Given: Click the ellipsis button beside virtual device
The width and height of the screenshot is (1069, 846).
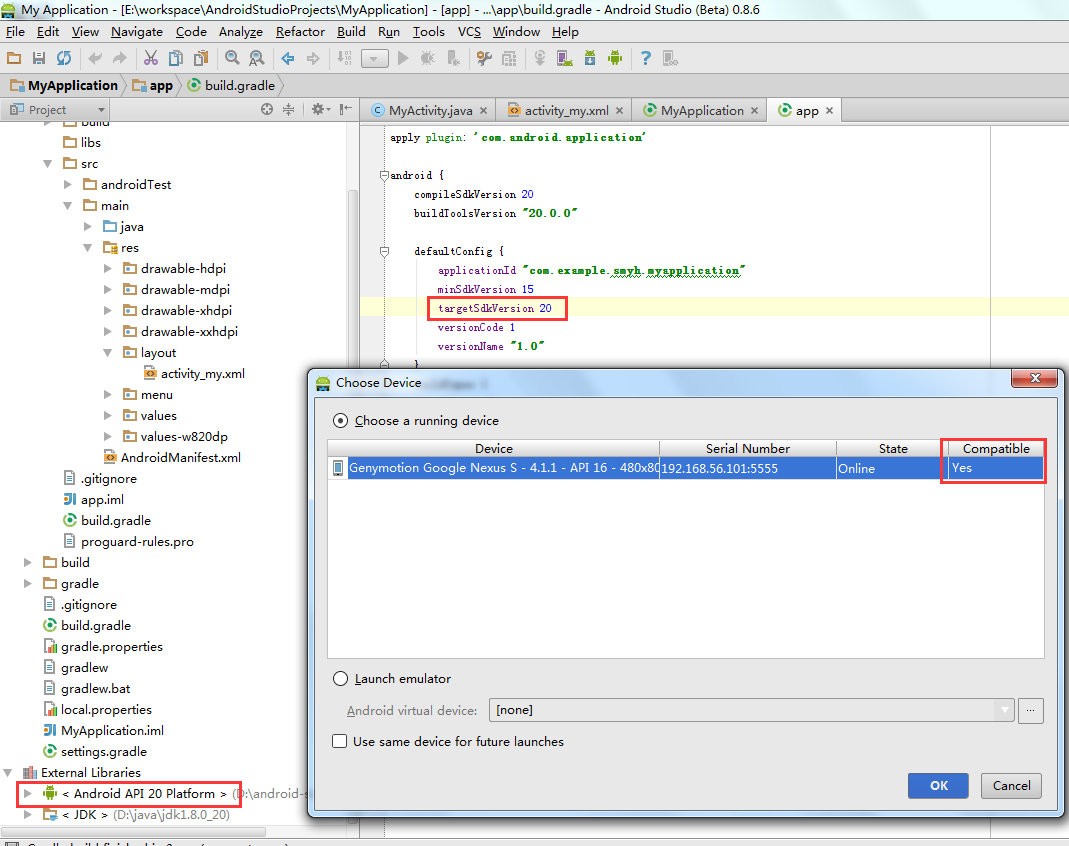Looking at the screenshot, I should point(1031,710).
